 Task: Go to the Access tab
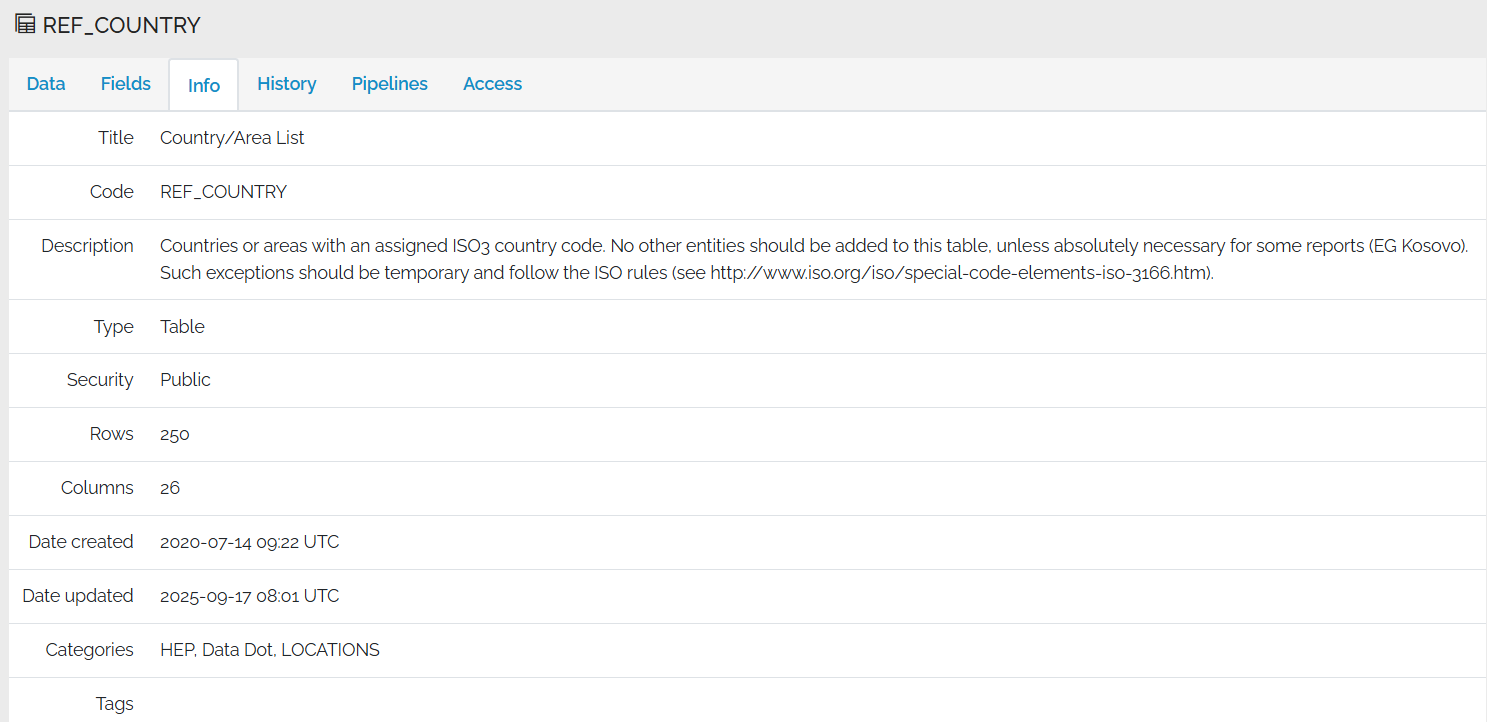pos(492,84)
